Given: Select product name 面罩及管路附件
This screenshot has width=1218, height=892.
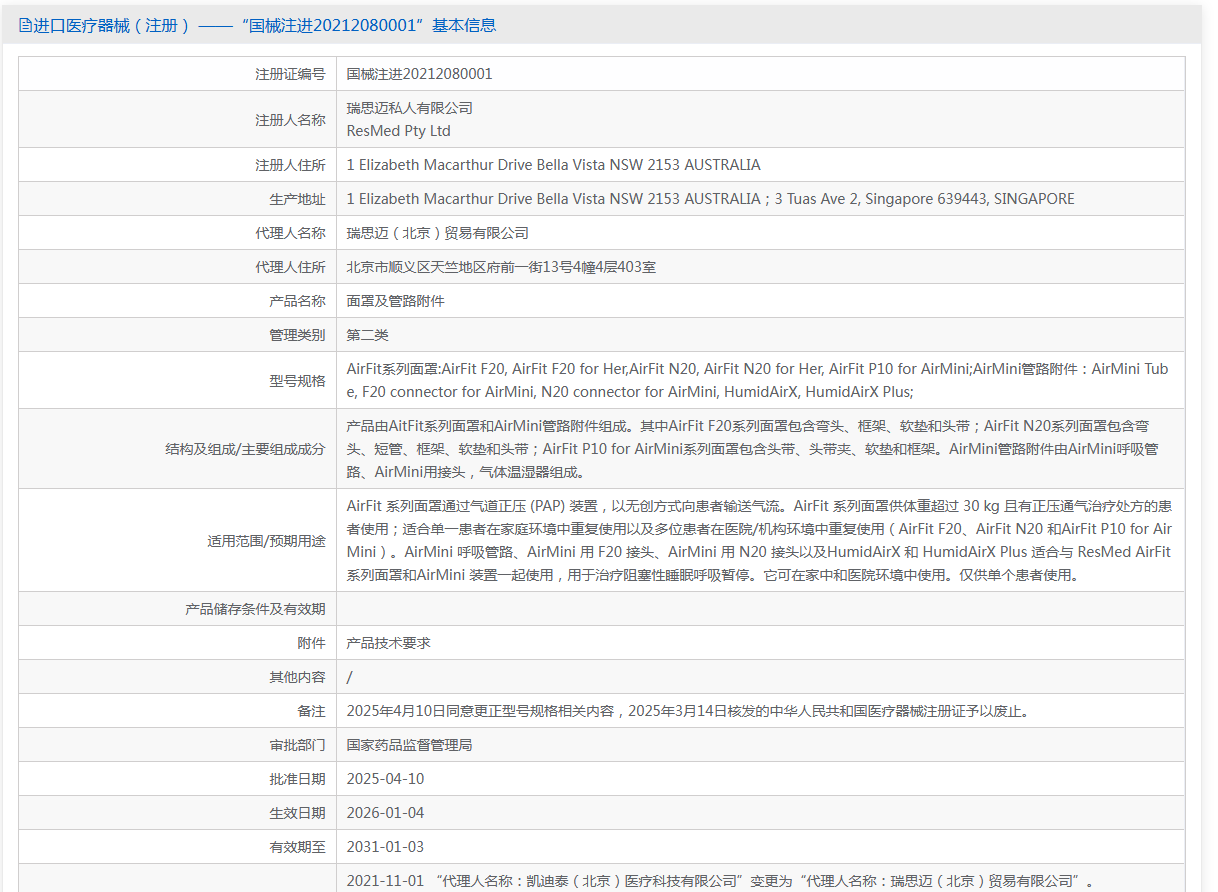Looking at the screenshot, I should tap(396, 301).
